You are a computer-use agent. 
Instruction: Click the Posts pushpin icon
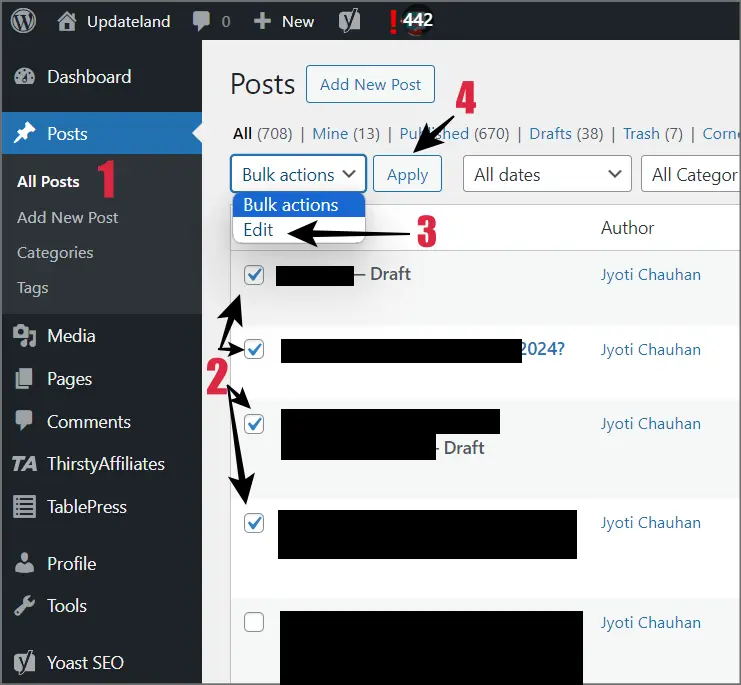[x=24, y=133]
